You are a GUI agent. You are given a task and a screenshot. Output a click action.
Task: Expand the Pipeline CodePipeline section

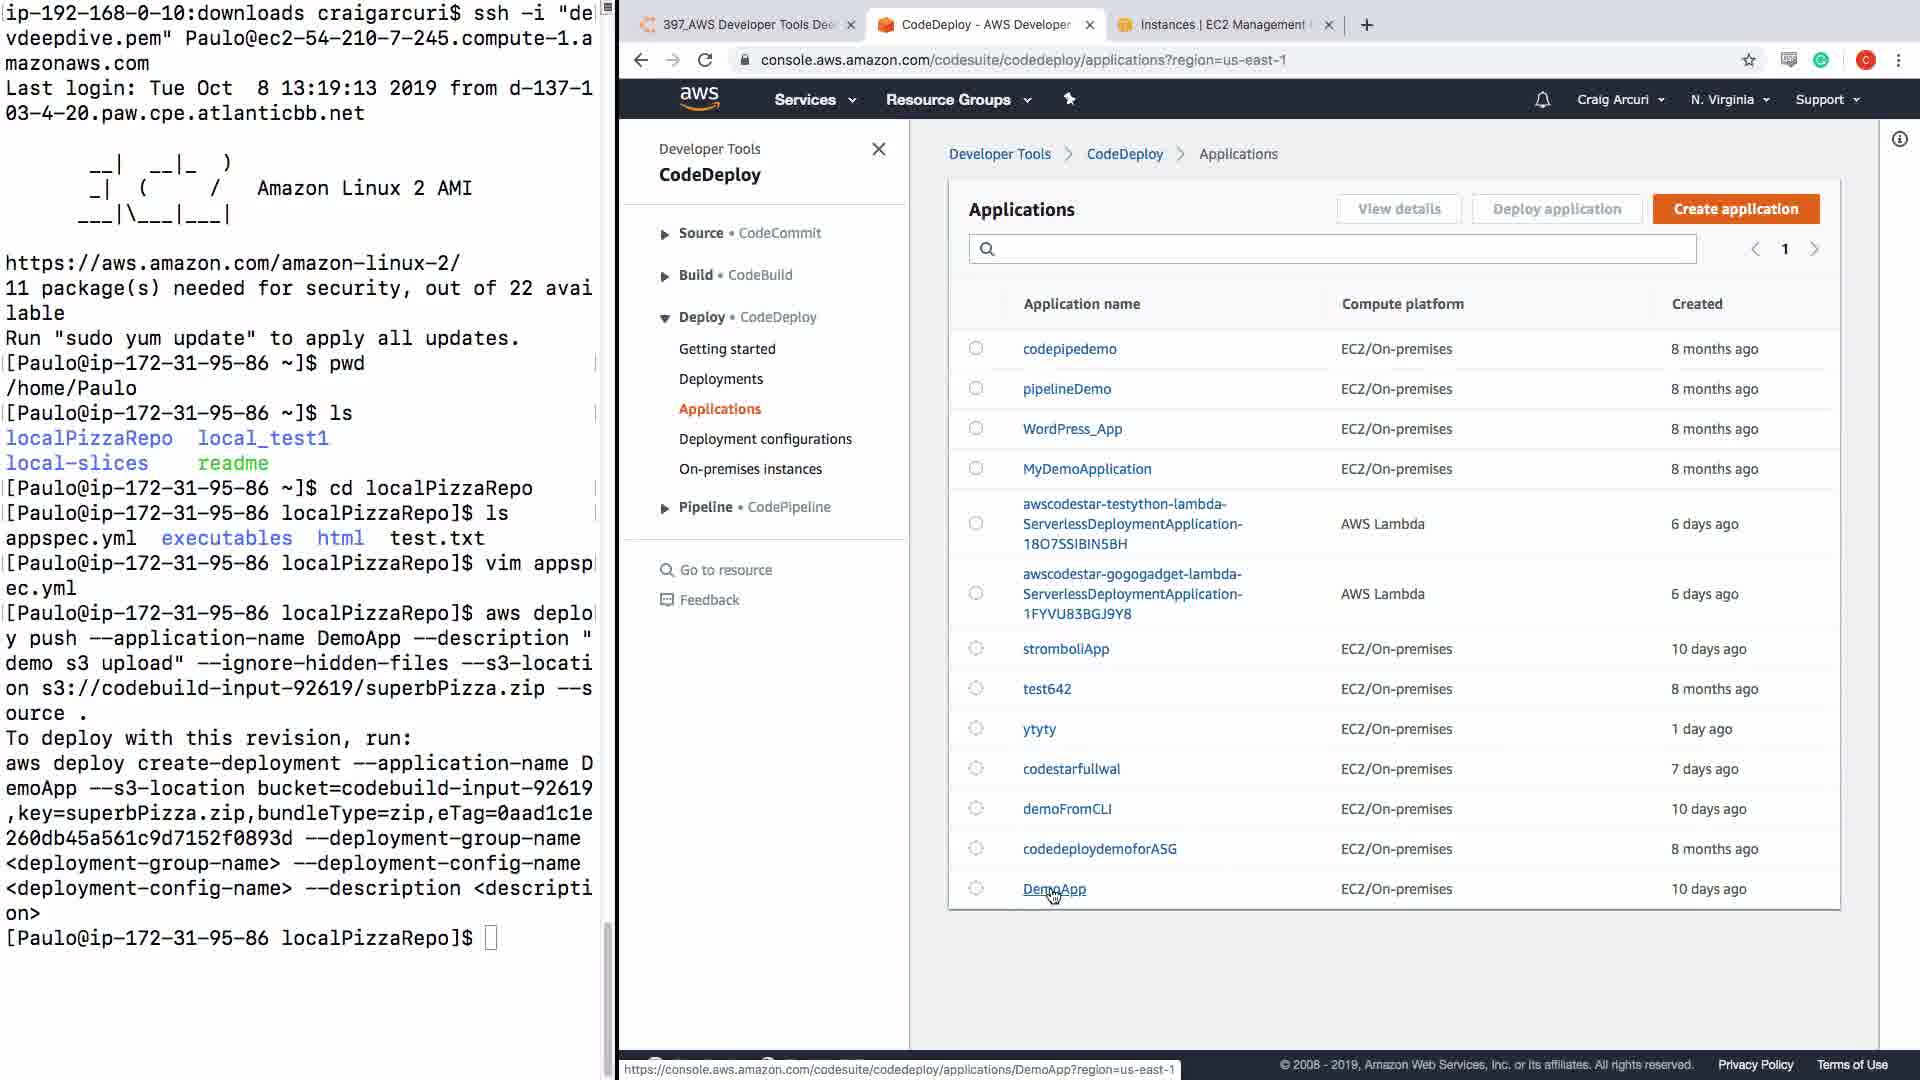point(665,508)
